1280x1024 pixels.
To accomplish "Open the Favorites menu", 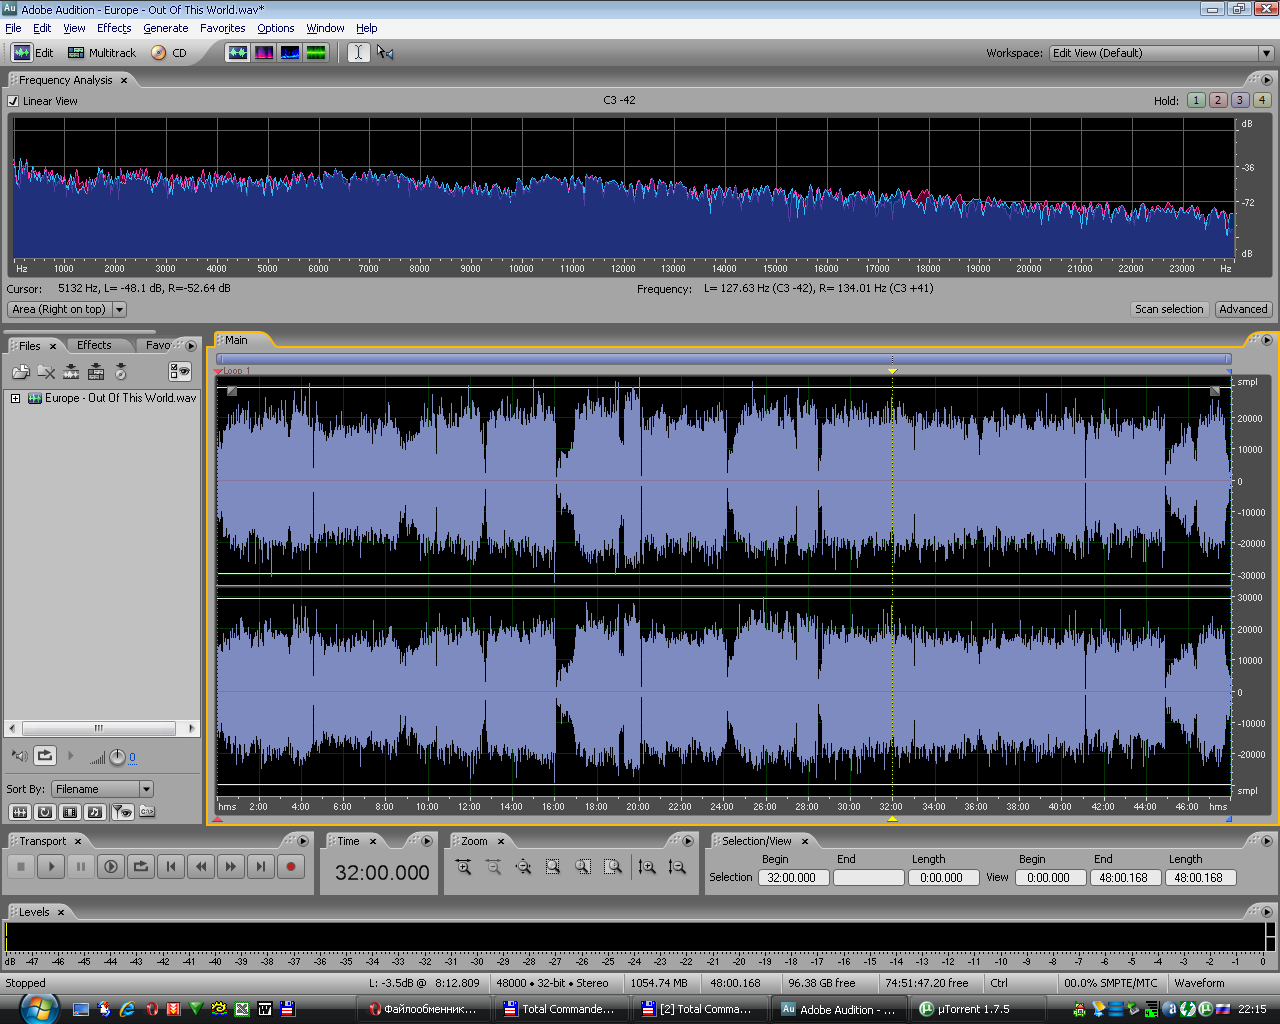I will click(223, 28).
